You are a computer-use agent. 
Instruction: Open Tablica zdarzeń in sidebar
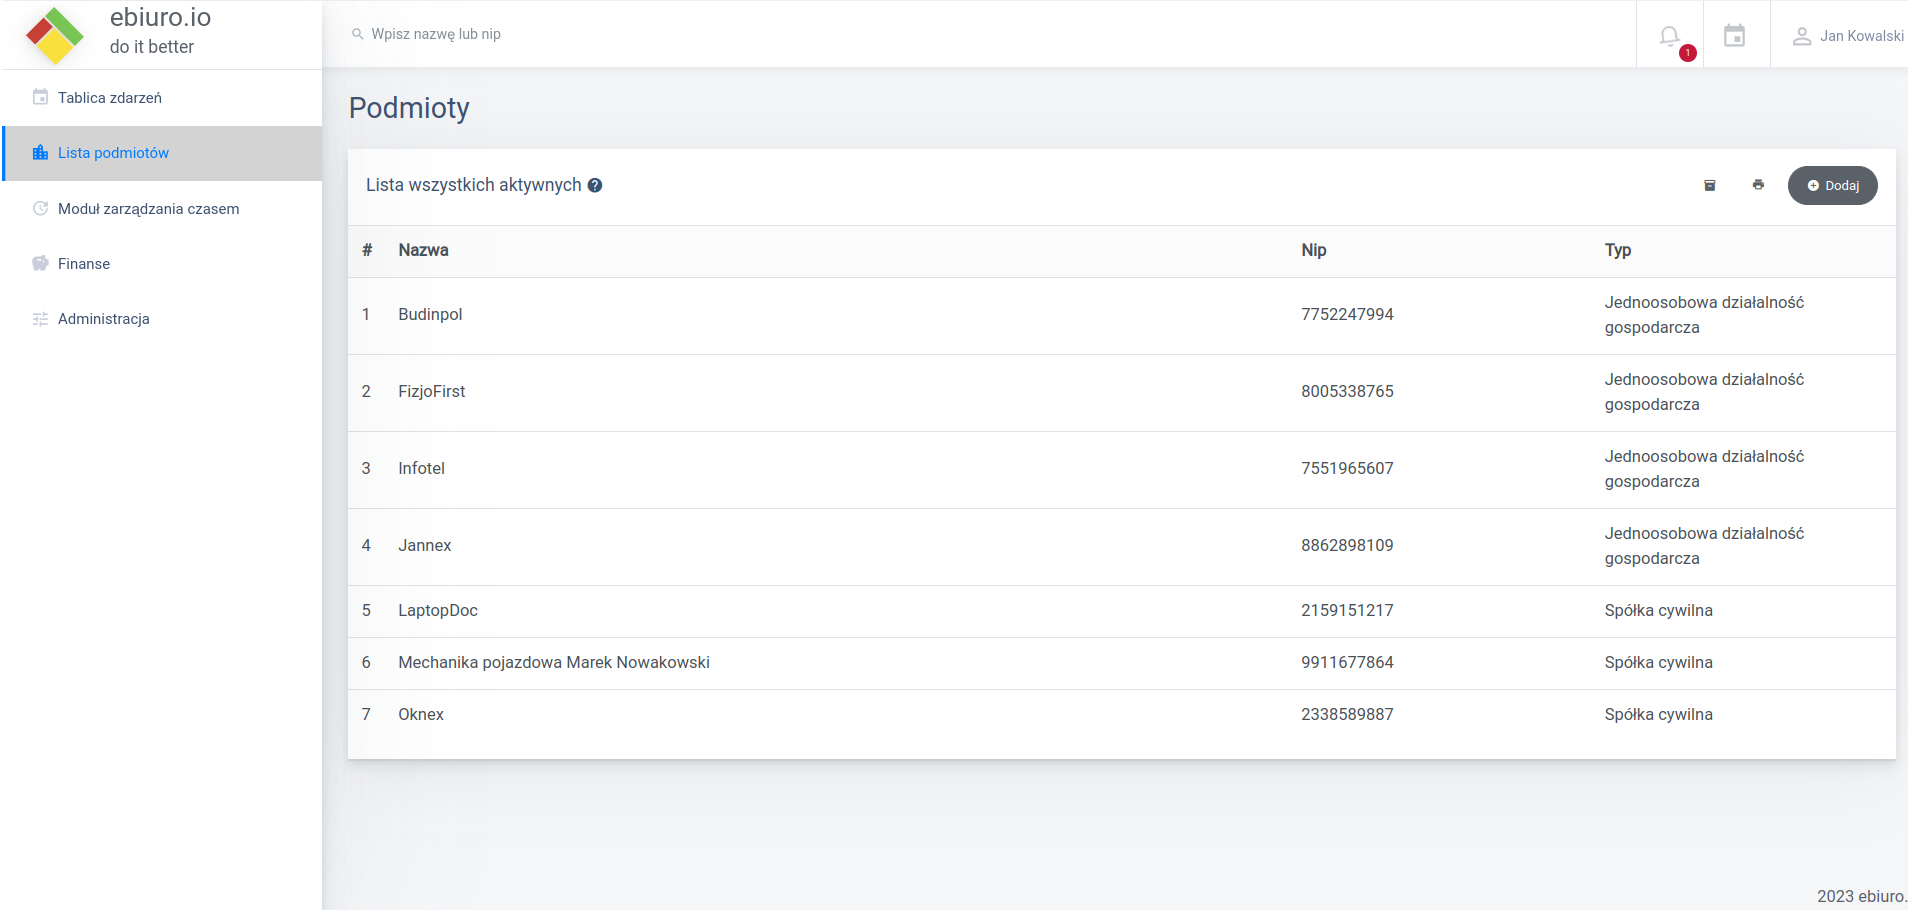point(110,98)
